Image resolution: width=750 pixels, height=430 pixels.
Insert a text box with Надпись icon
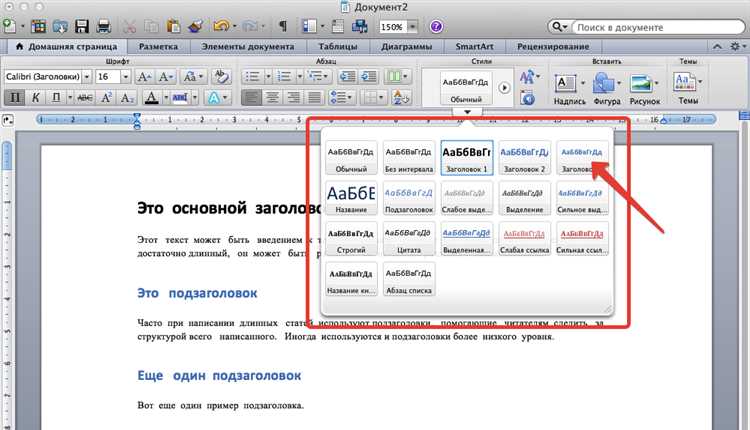[569, 89]
